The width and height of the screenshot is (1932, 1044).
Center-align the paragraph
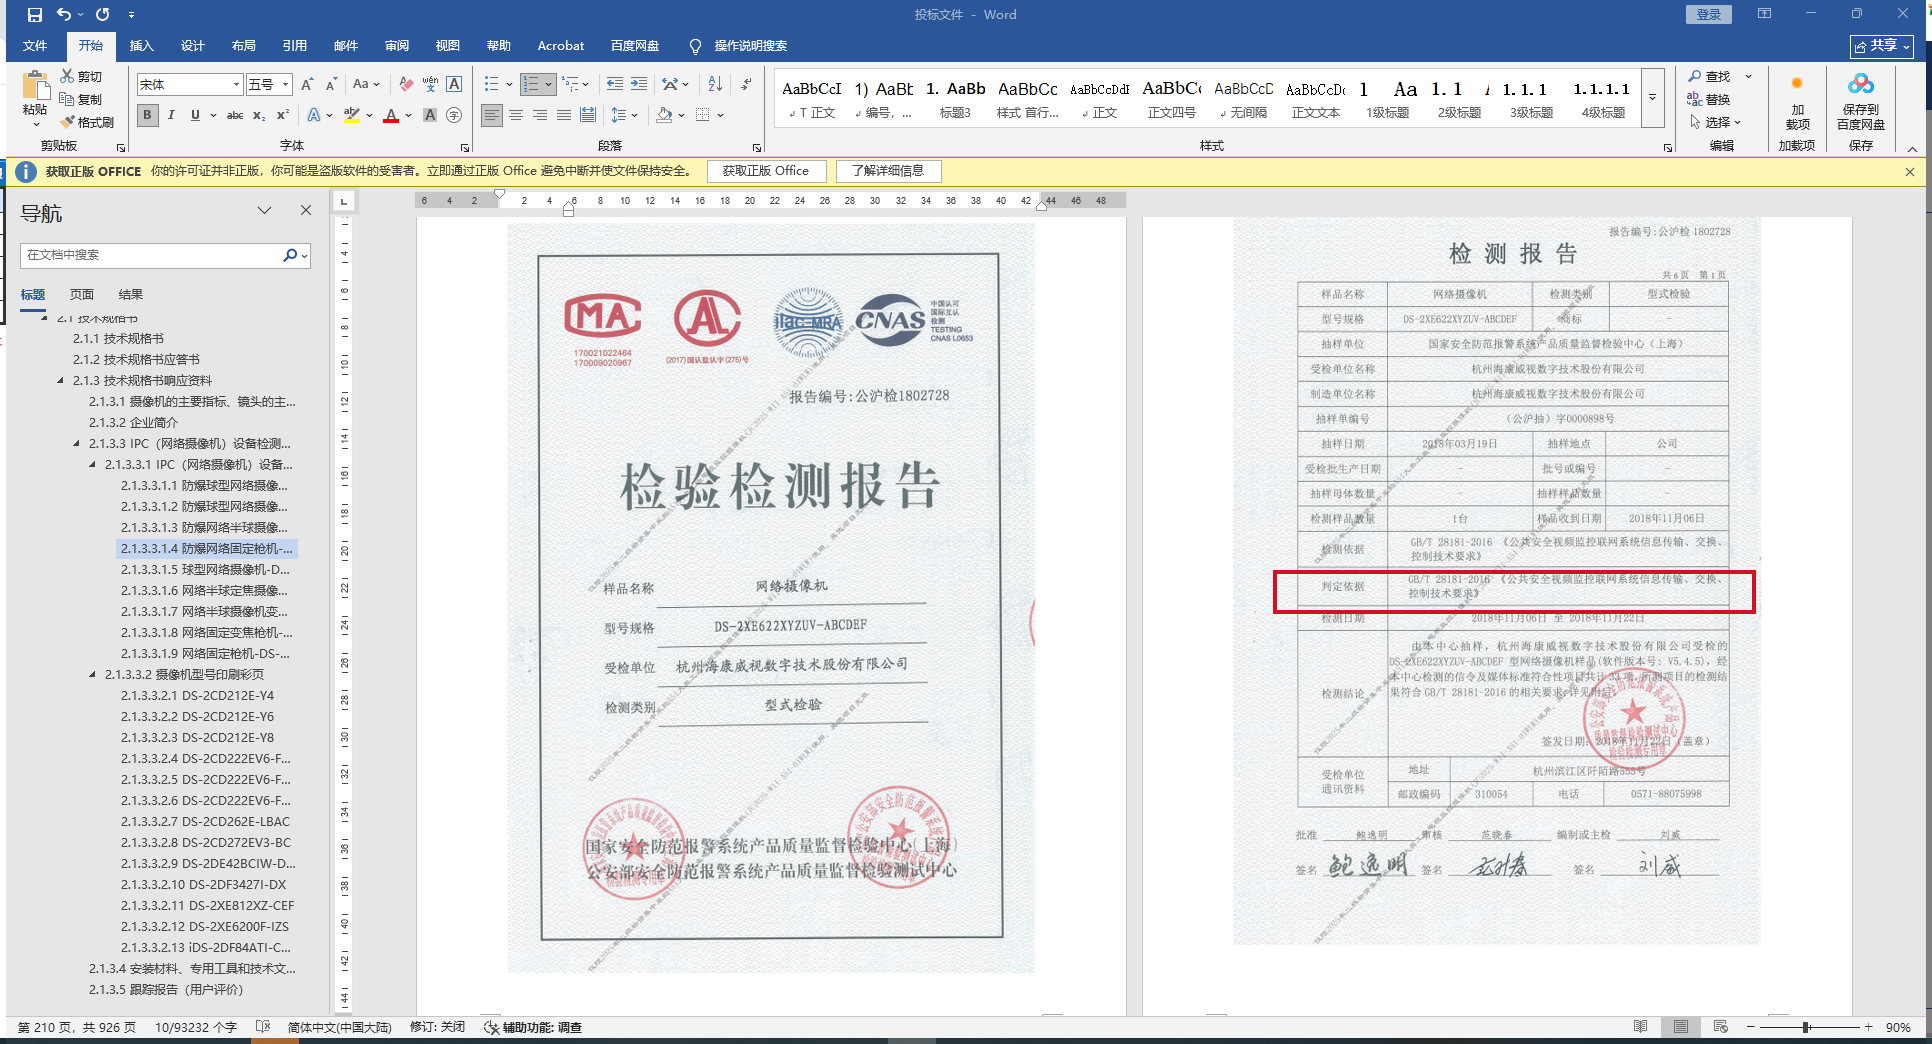point(516,115)
